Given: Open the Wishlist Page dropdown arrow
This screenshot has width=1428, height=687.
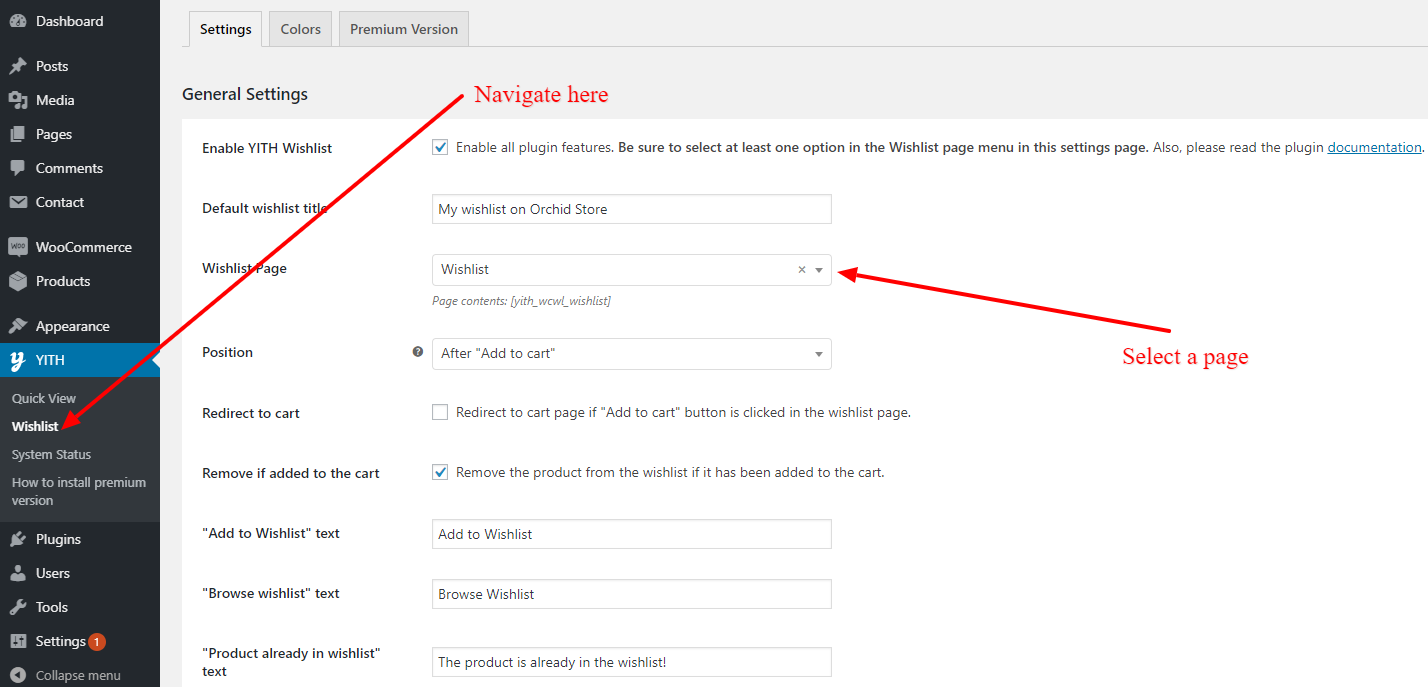Looking at the screenshot, I should coord(819,270).
